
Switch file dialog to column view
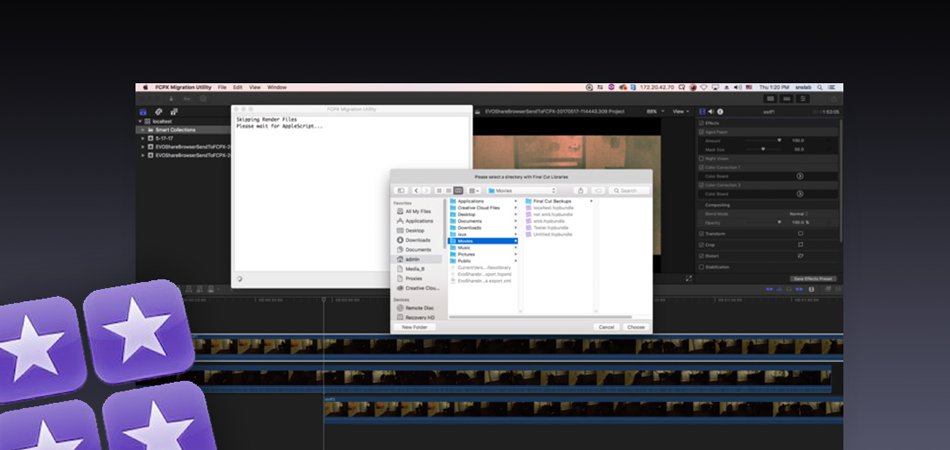click(x=458, y=191)
